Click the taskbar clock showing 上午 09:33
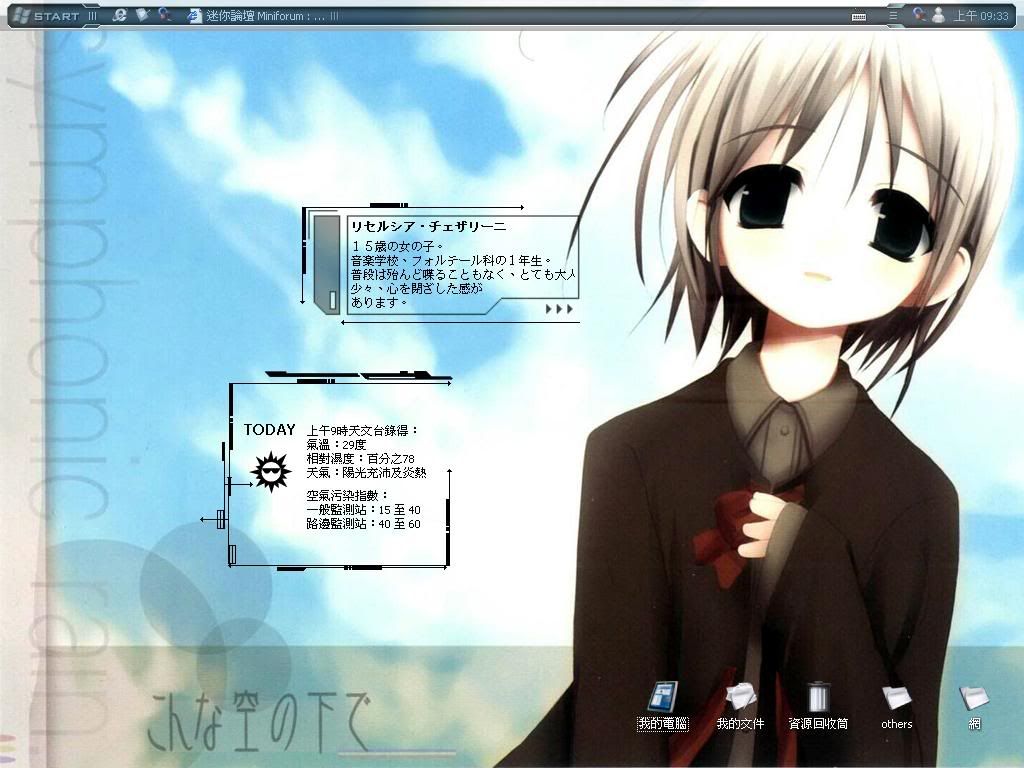The height and width of the screenshot is (768, 1024). tap(980, 16)
